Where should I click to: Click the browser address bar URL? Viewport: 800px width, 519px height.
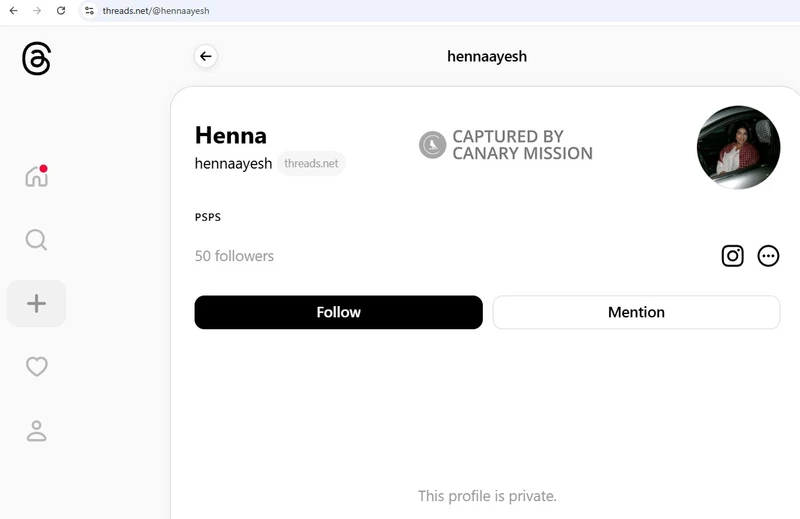pos(156,11)
